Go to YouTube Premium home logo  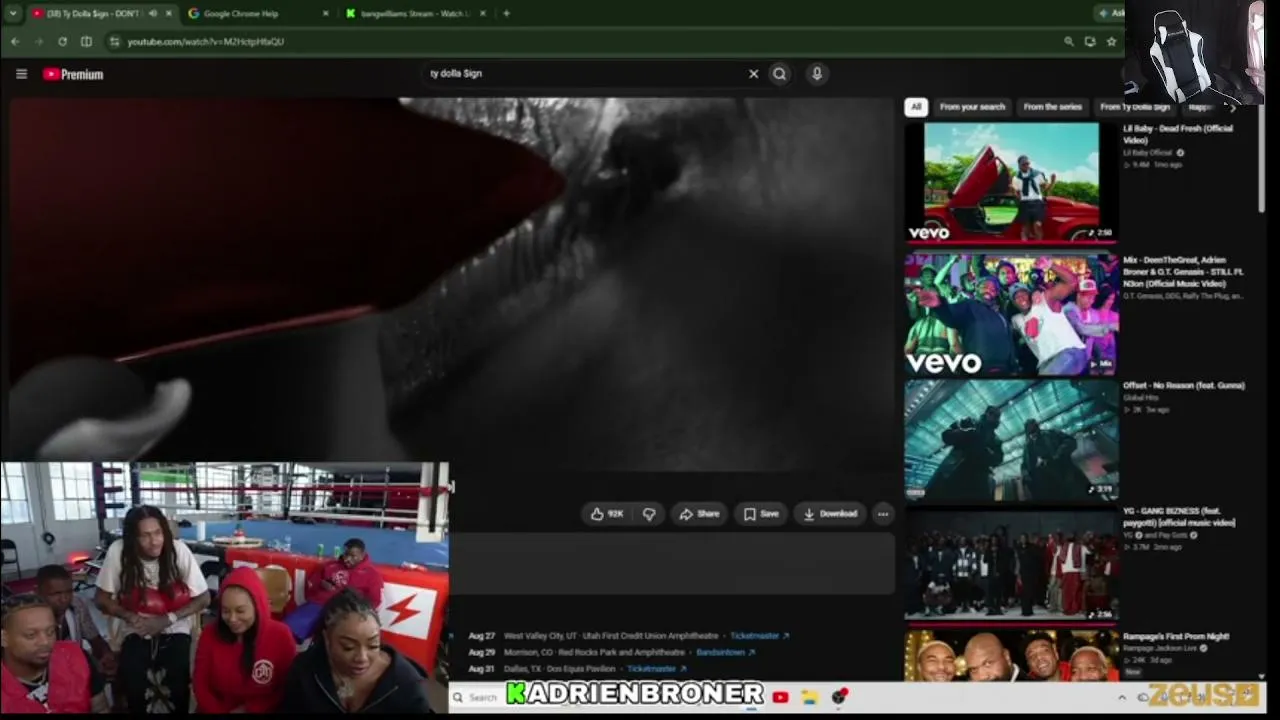click(73, 74)
